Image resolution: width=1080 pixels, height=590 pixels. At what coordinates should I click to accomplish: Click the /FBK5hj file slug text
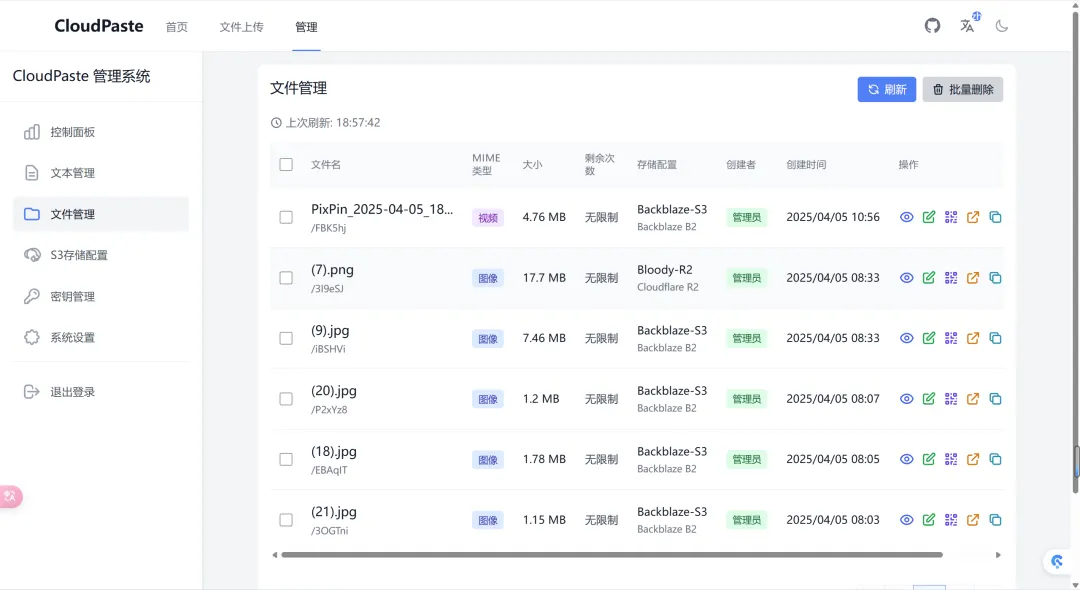coord(329,228)
